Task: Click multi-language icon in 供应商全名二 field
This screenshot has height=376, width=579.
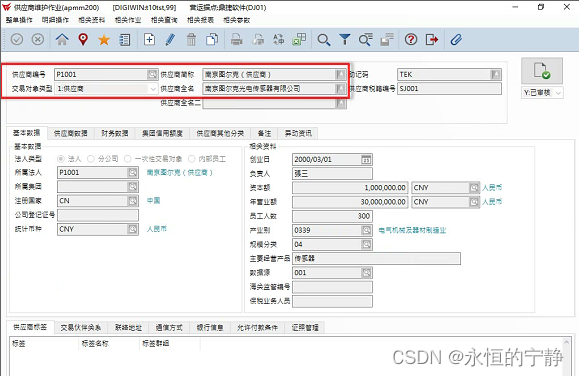Action: (340, 103)
